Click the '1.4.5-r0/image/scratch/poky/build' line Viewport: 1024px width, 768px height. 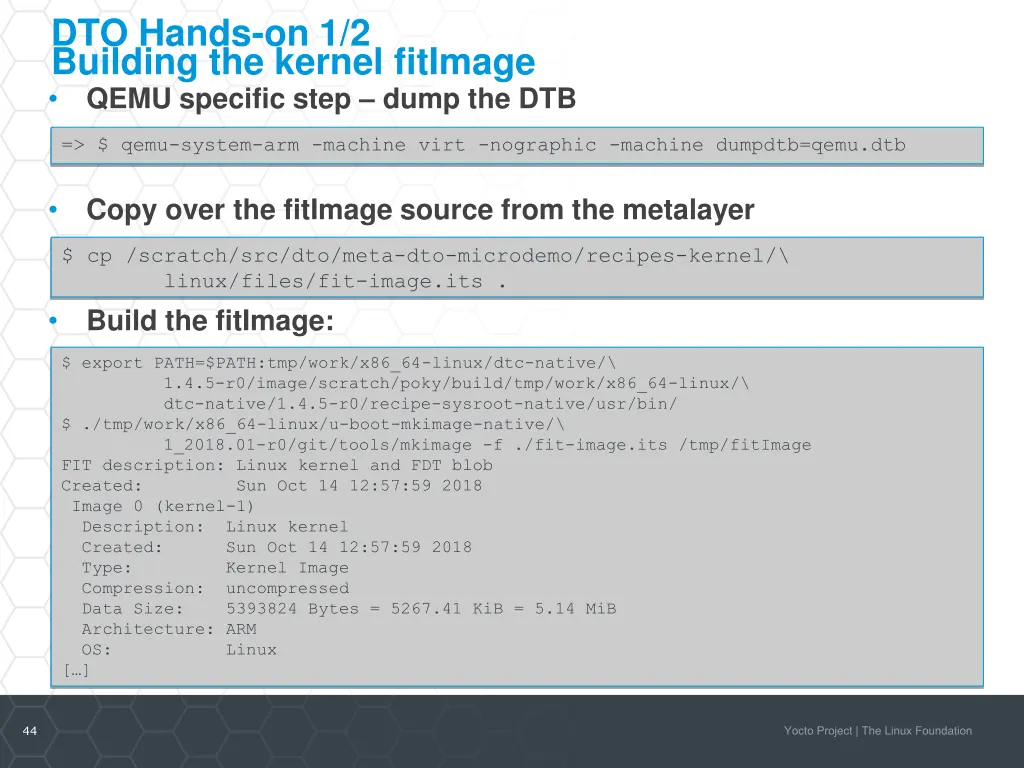[x=456, y=383]
